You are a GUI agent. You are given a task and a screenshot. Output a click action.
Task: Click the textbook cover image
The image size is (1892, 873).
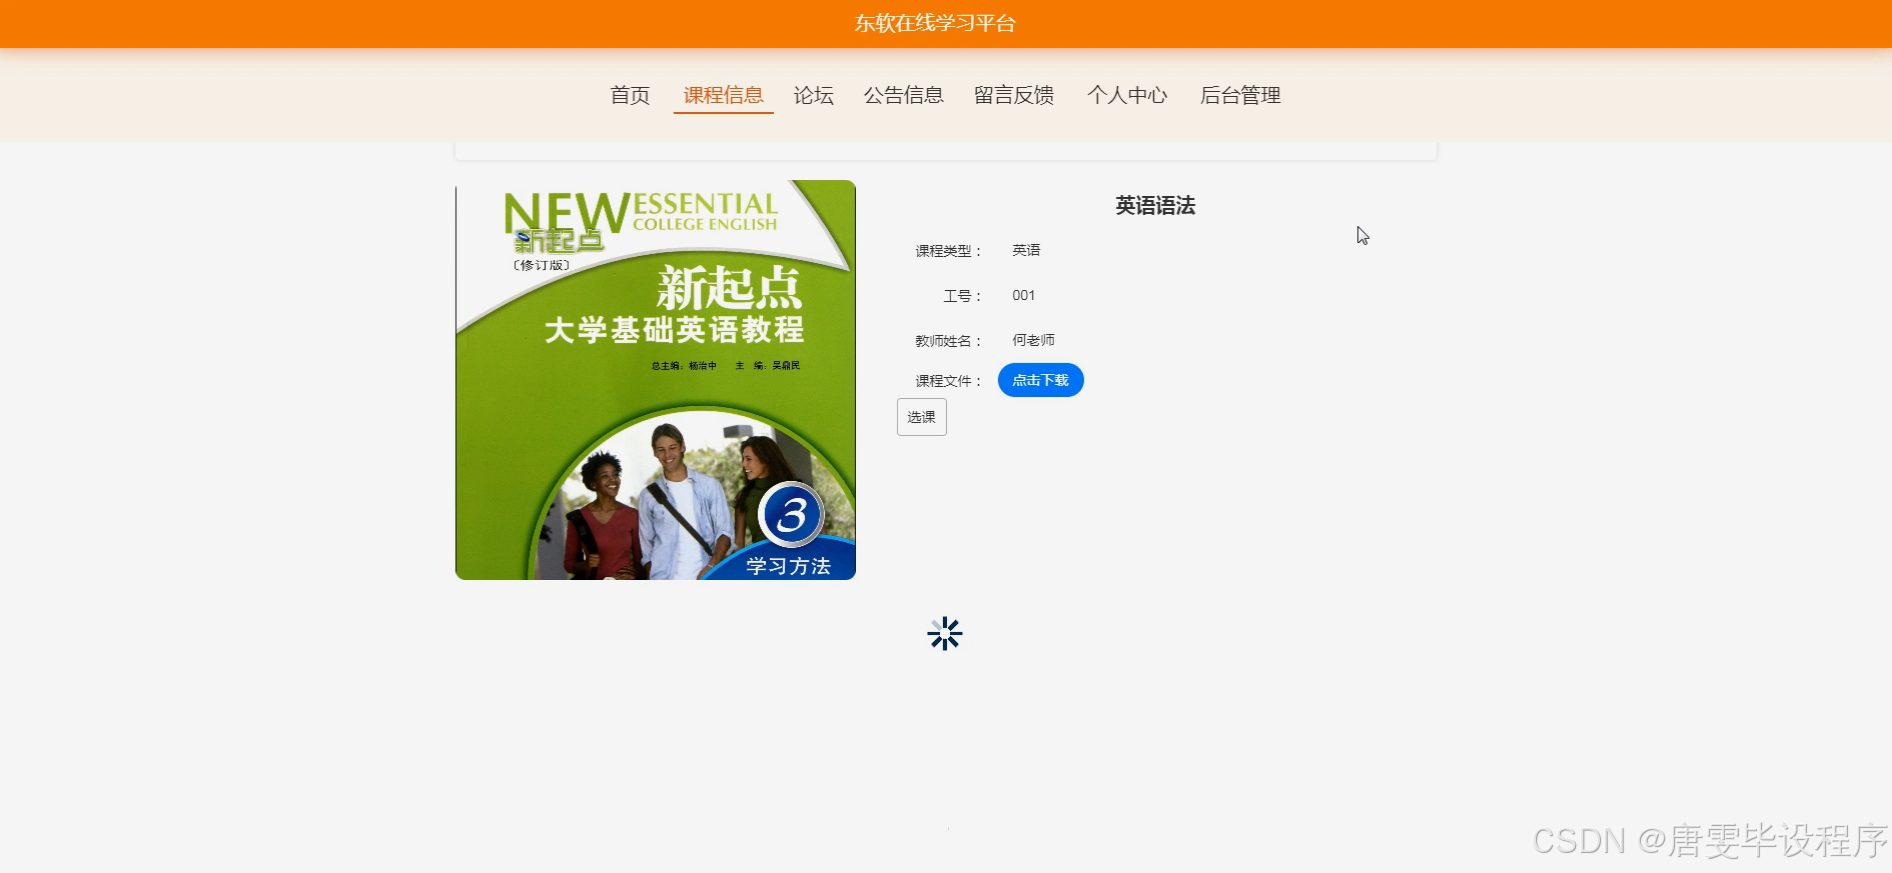click(x=656, y=380)
